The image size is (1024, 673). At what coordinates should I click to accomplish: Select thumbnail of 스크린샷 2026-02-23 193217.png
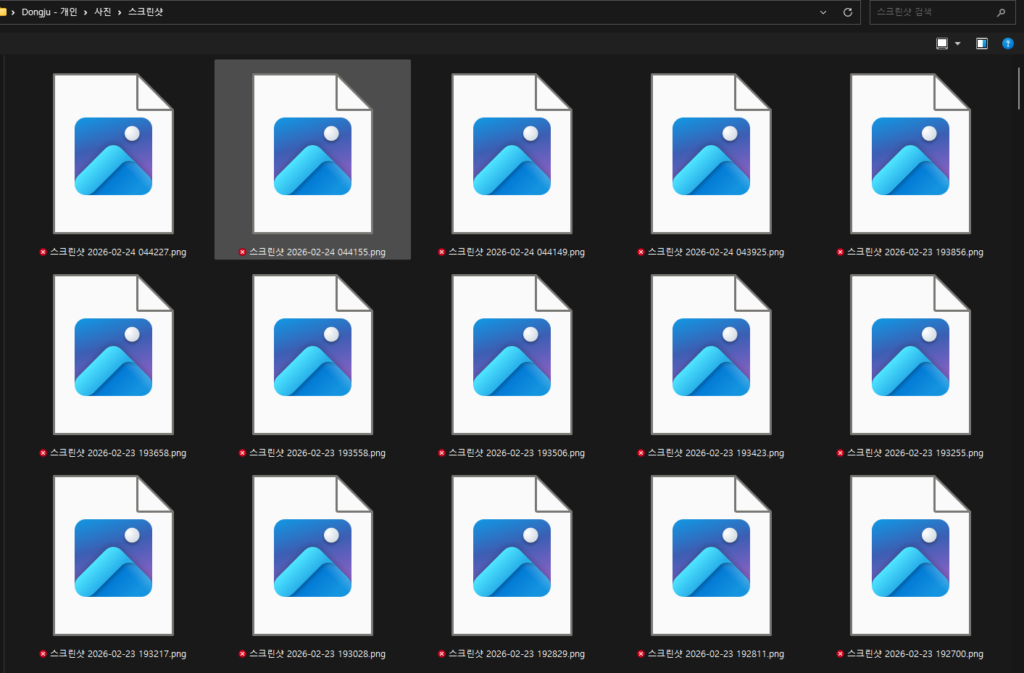113,557
